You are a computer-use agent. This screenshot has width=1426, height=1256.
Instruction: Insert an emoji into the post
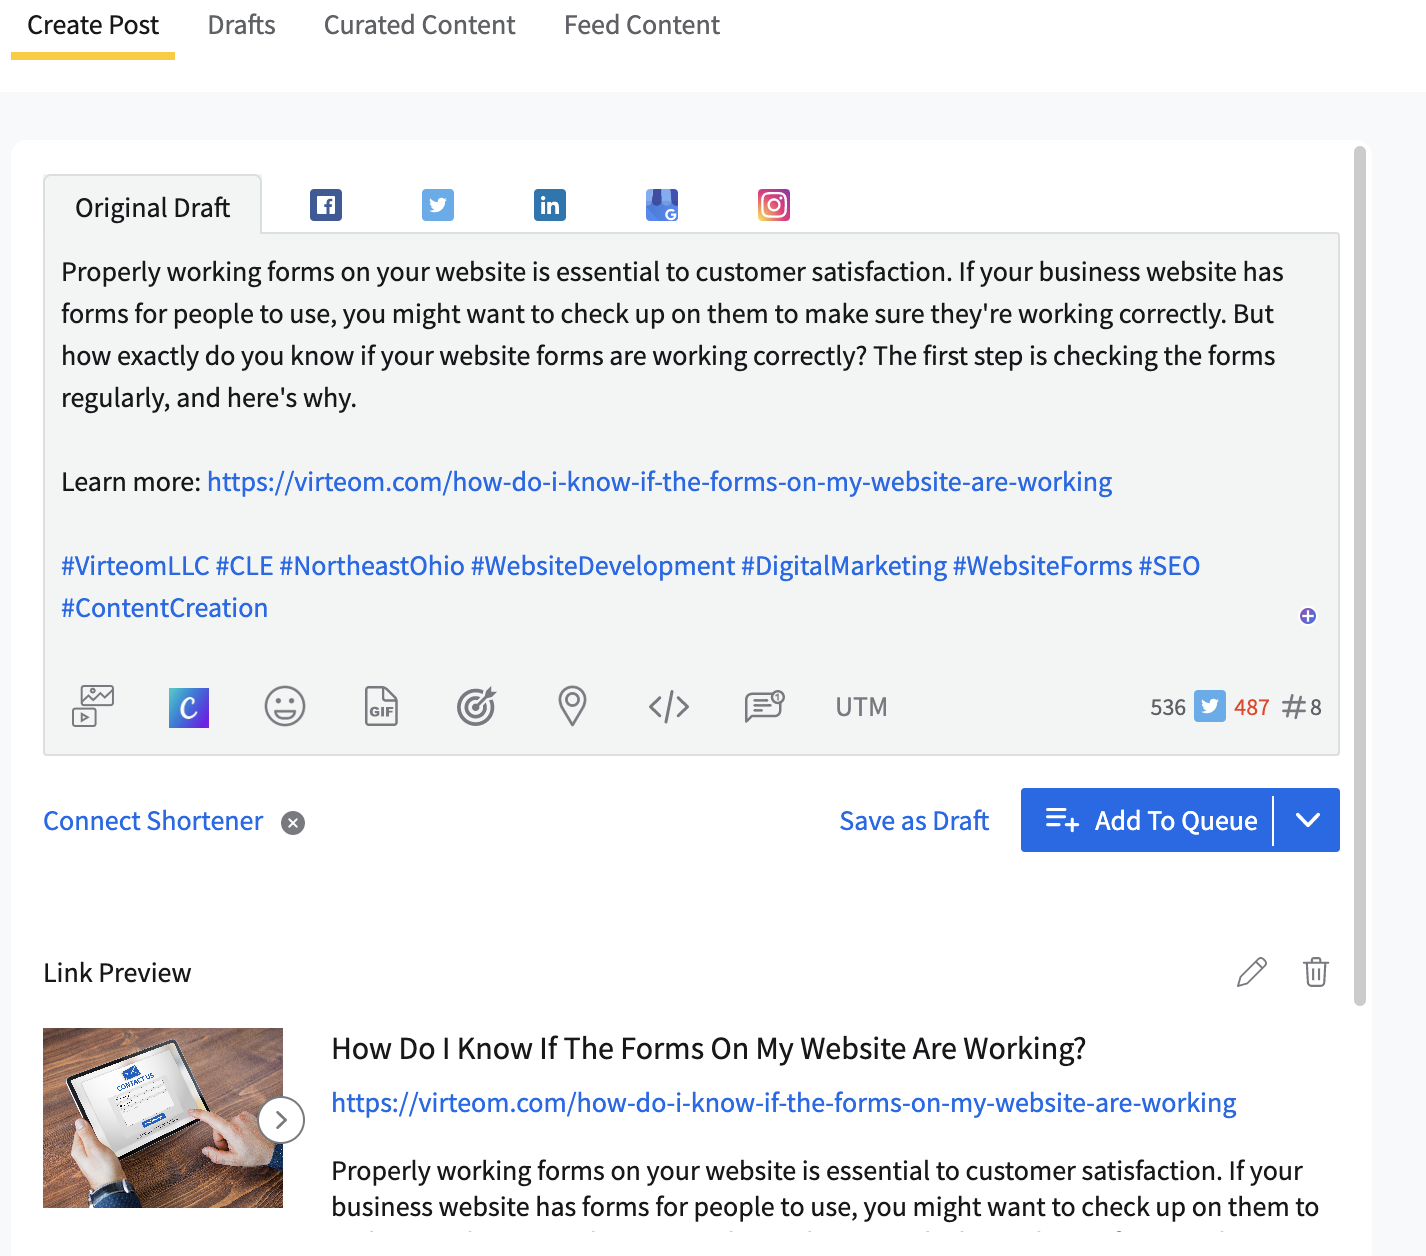(285, 707)
